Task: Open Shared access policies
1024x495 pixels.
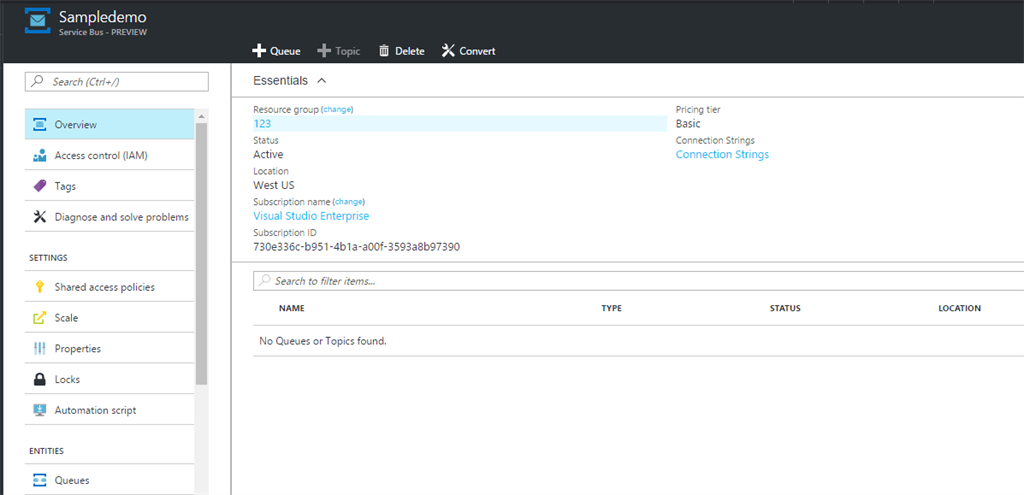Action: 110,287
